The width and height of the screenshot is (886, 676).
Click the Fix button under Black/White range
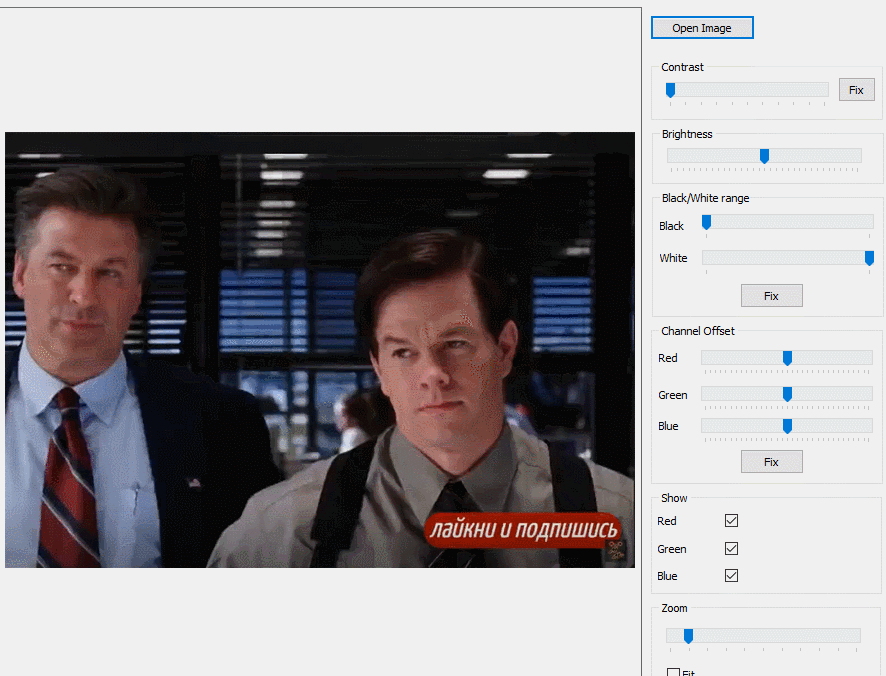771,296
